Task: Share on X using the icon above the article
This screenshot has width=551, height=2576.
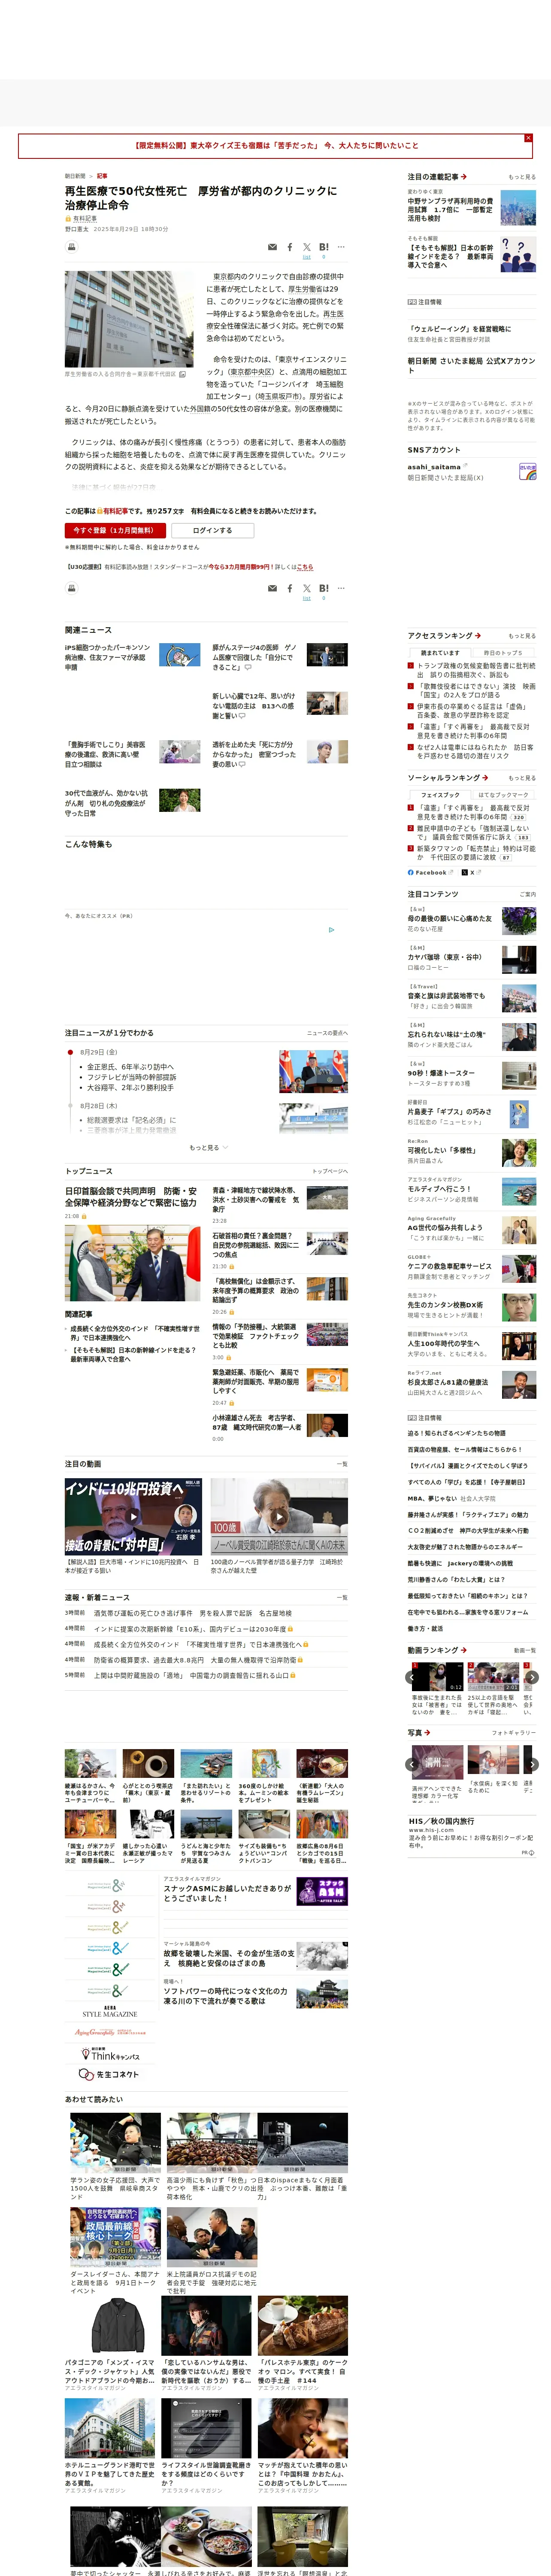Action: [x=307, y=247]
